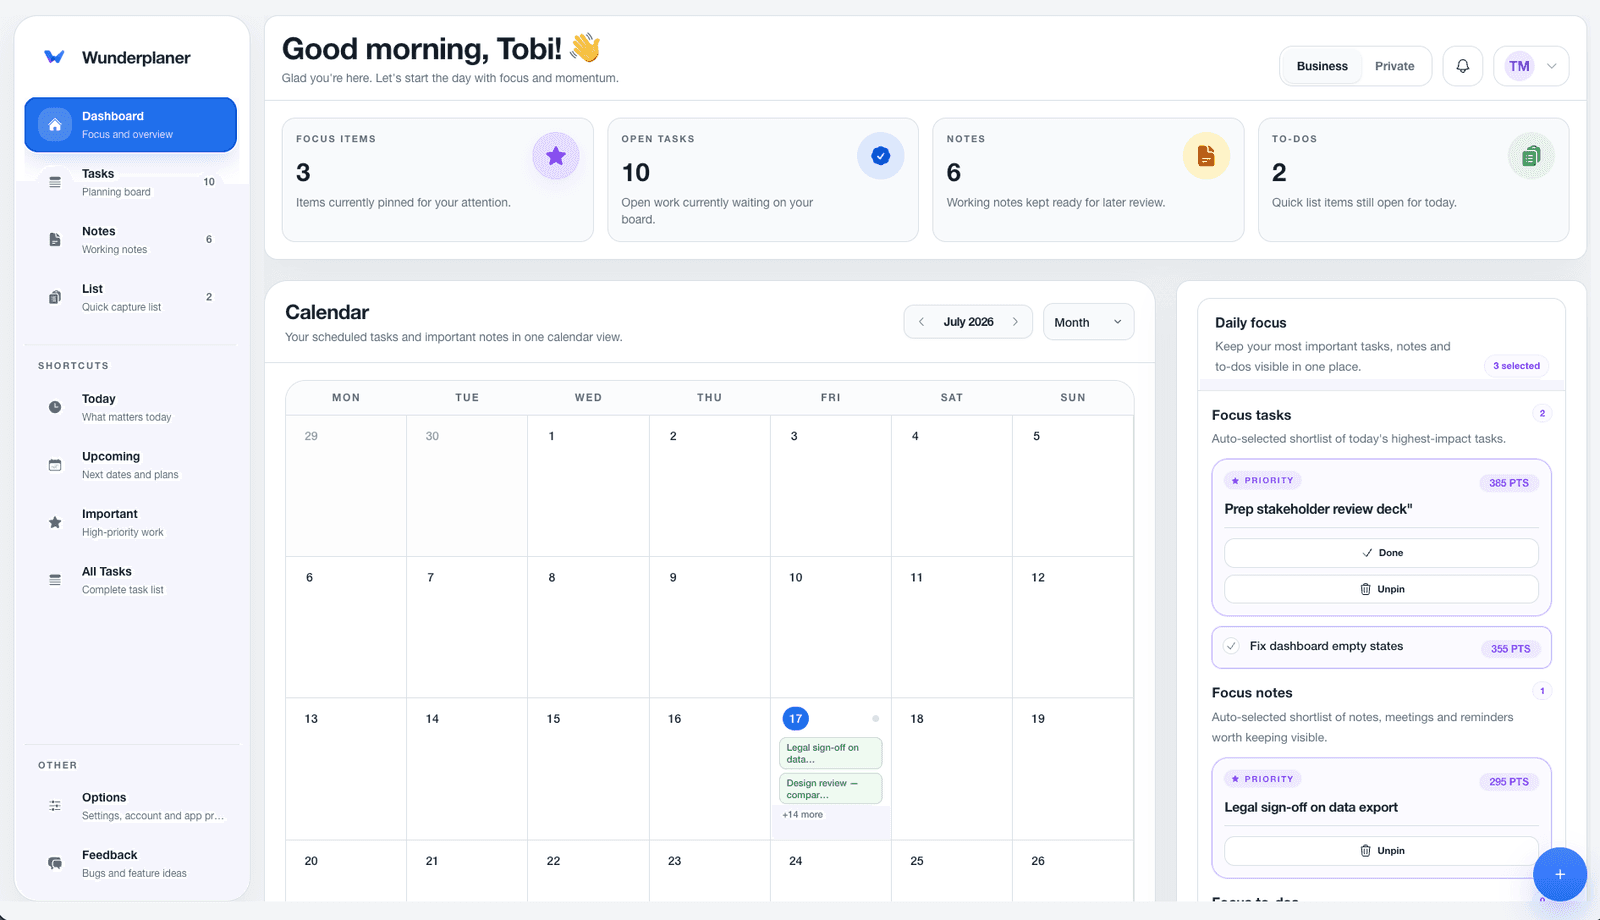This screenshot has height=920, width=1600.
Task: Click the Tasks count badge 10
Action: click(209, 182)
